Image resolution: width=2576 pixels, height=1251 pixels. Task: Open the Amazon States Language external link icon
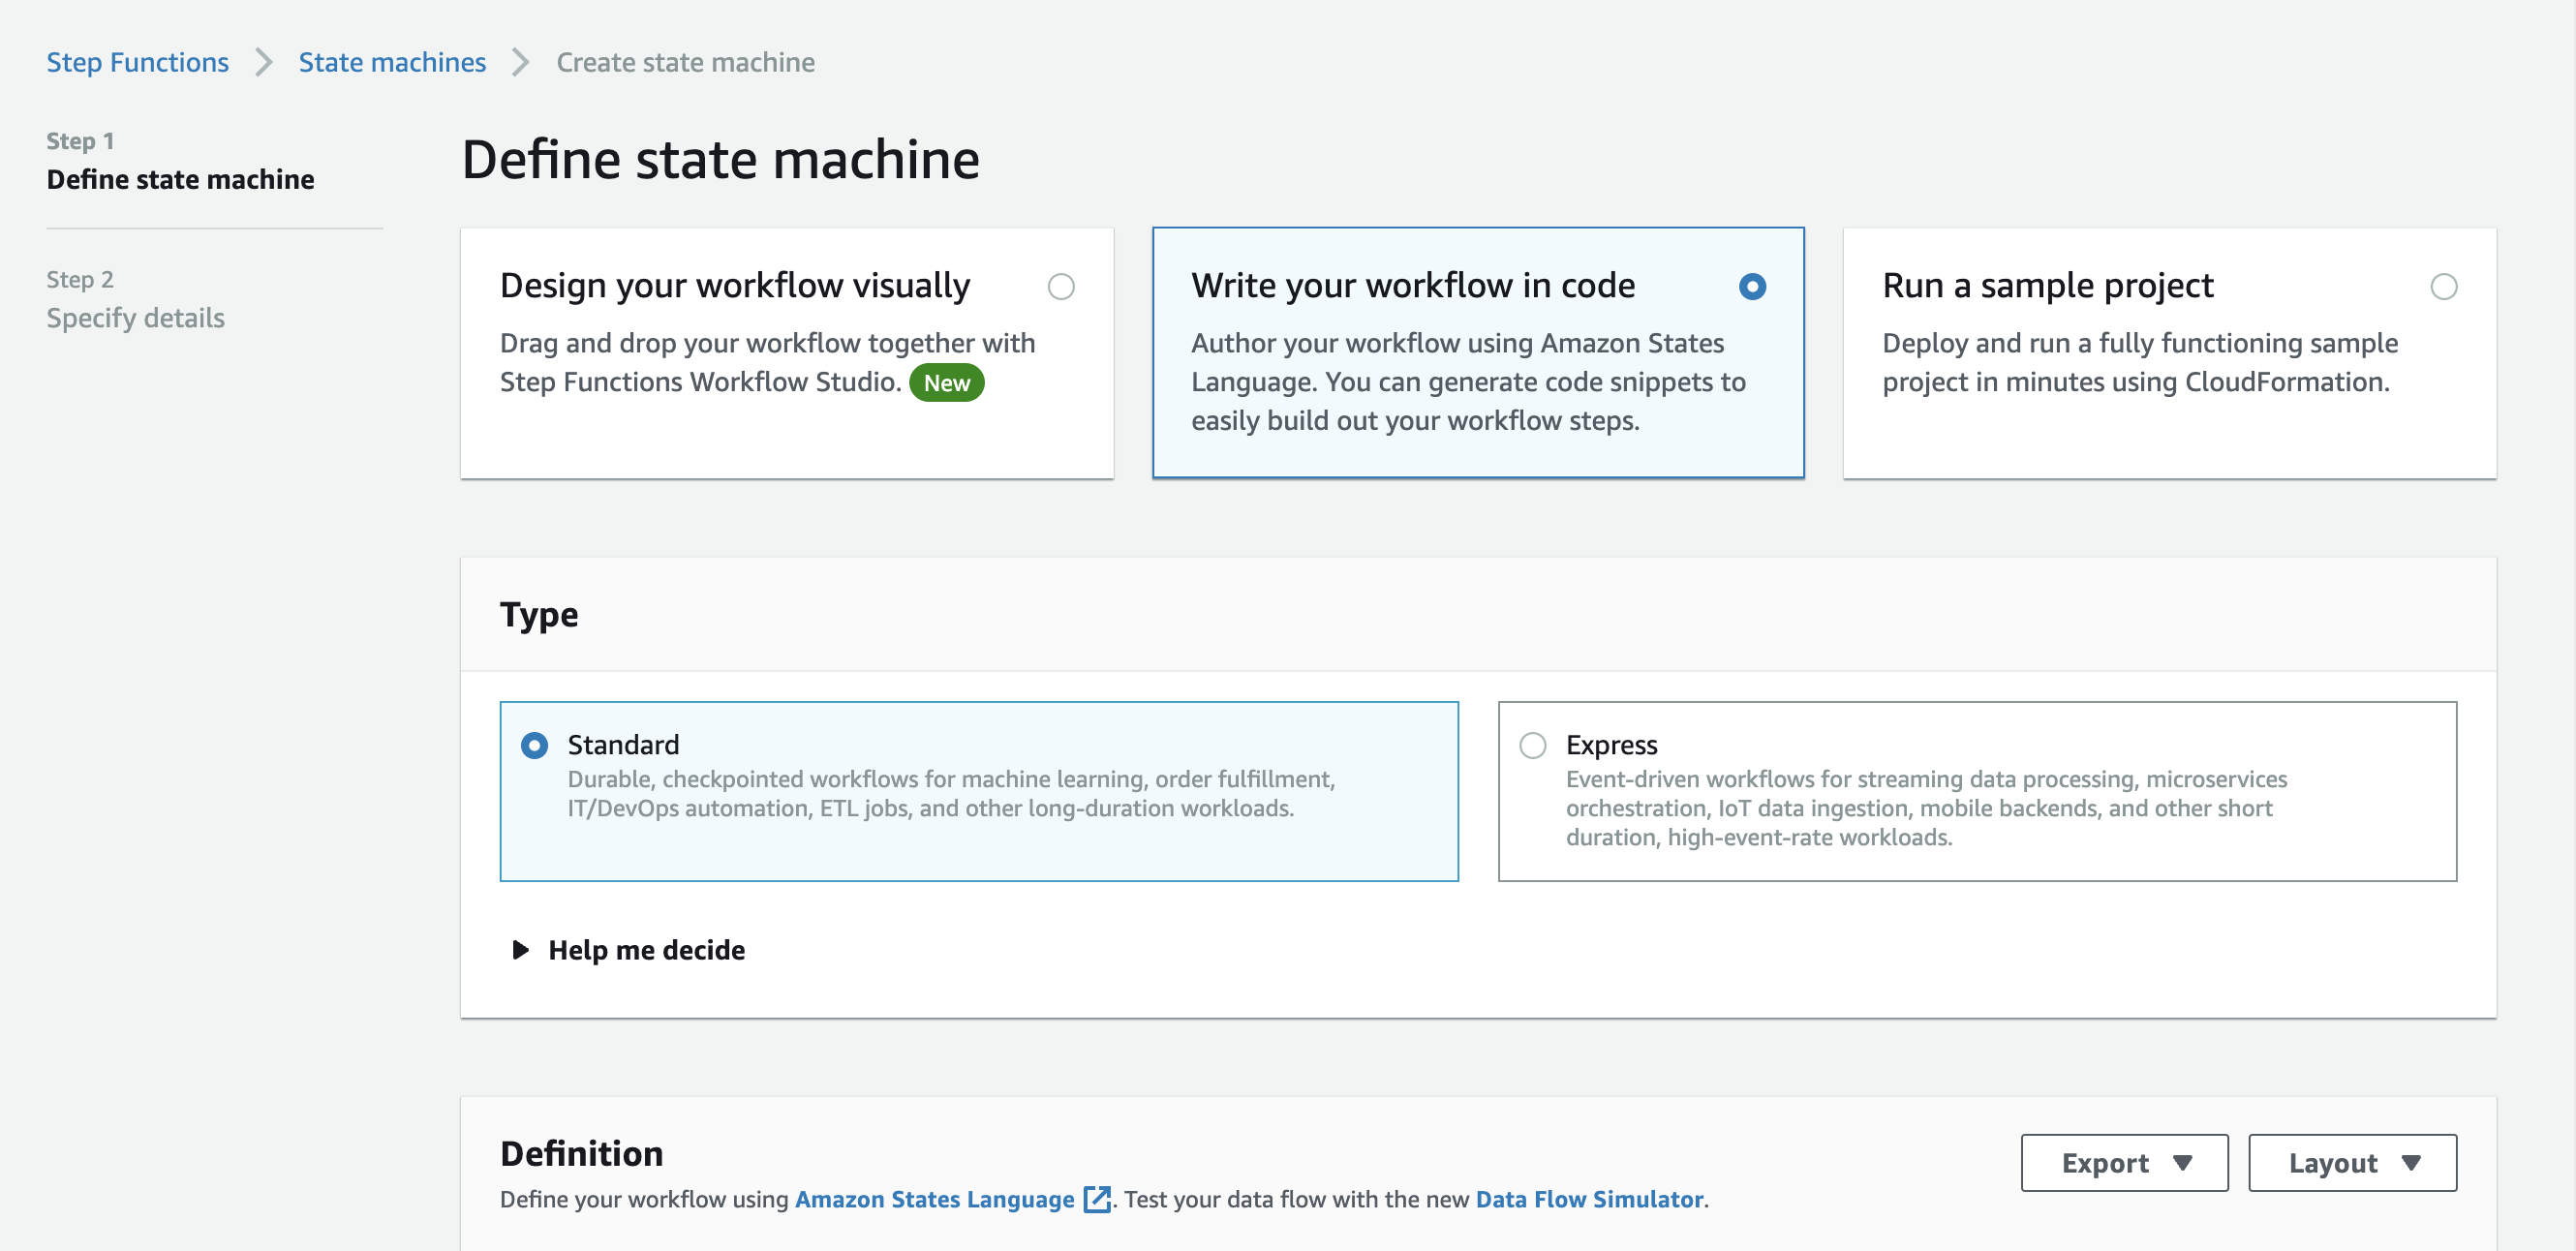click(x=1096, y=1199)
